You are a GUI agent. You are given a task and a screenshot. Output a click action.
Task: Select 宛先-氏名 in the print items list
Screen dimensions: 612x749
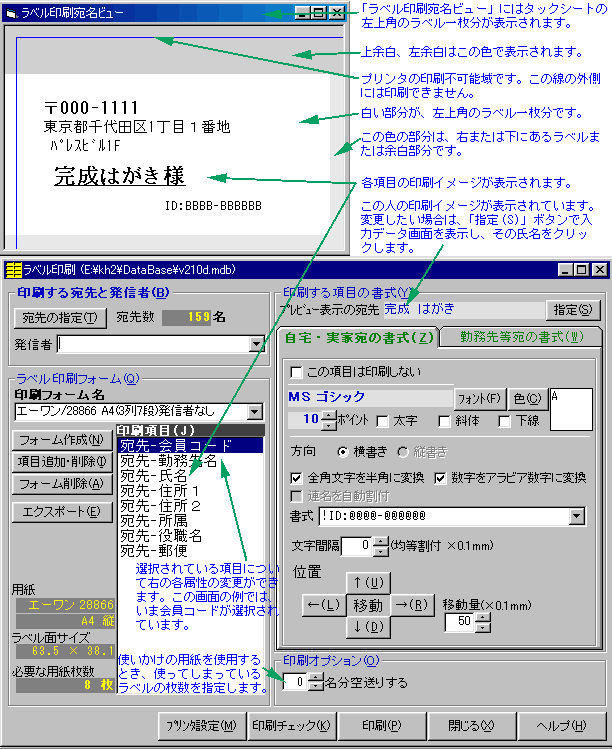(x=153, y=476)
